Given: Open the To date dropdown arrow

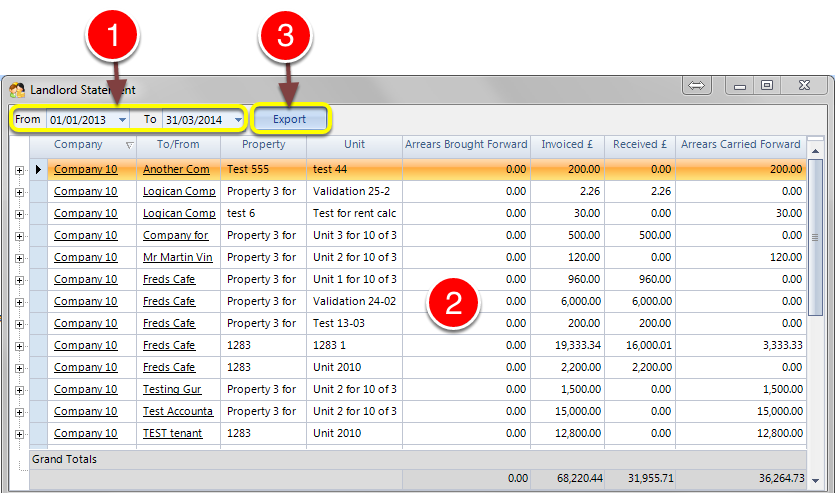Looking at the screenshot, I should pos(238,120).
